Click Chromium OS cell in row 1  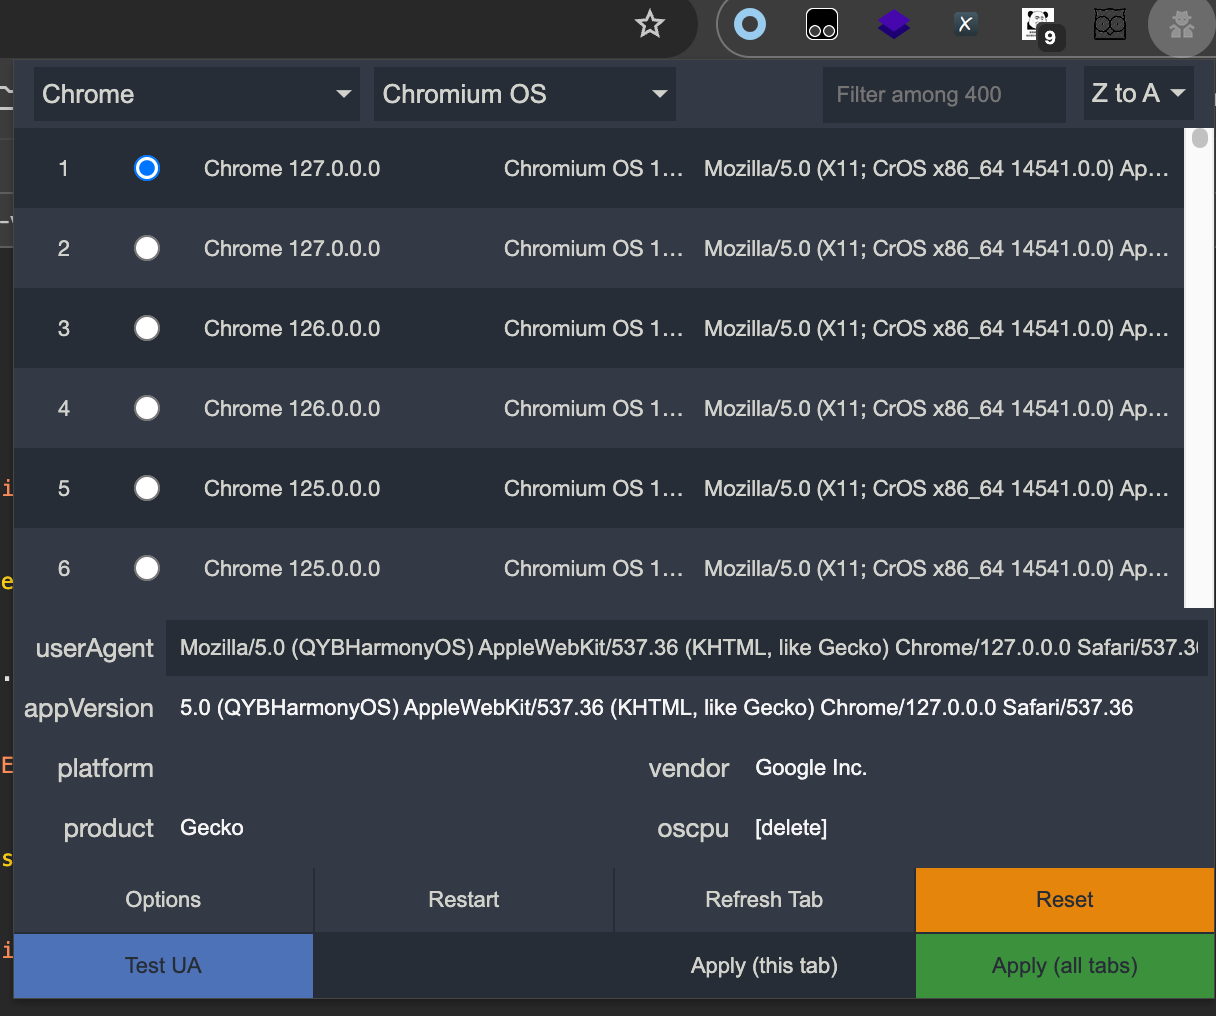pyautogui.click(x=593, y=168)
